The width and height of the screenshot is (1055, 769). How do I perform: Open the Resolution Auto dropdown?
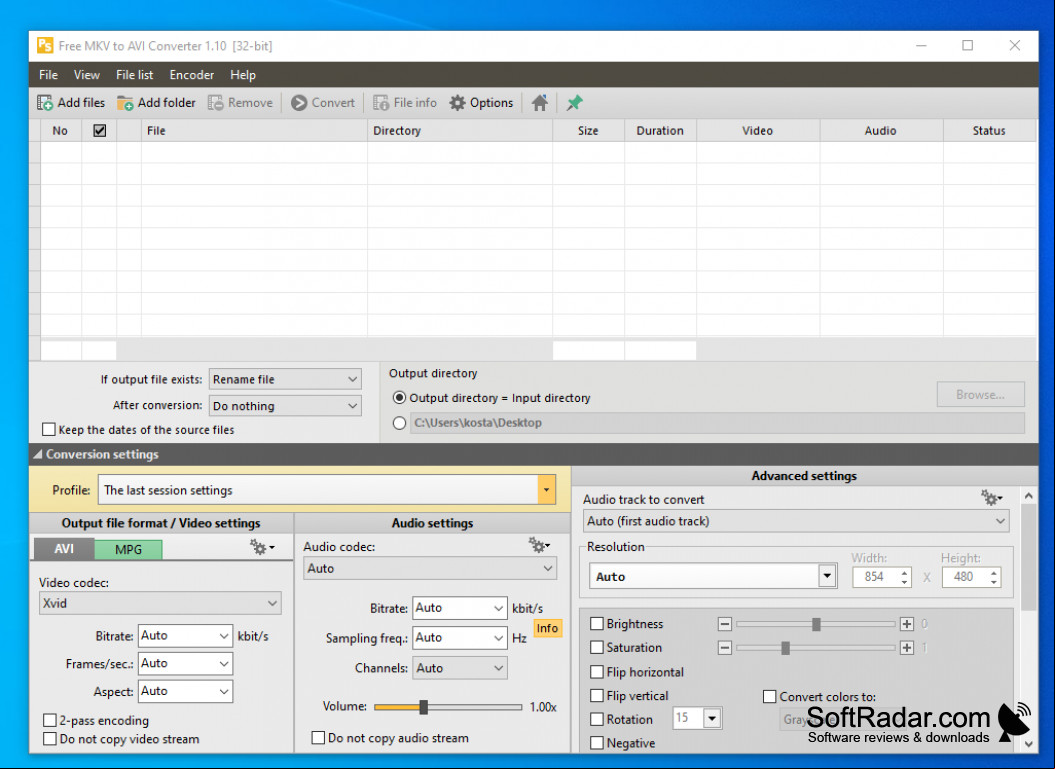click(827, 577)
